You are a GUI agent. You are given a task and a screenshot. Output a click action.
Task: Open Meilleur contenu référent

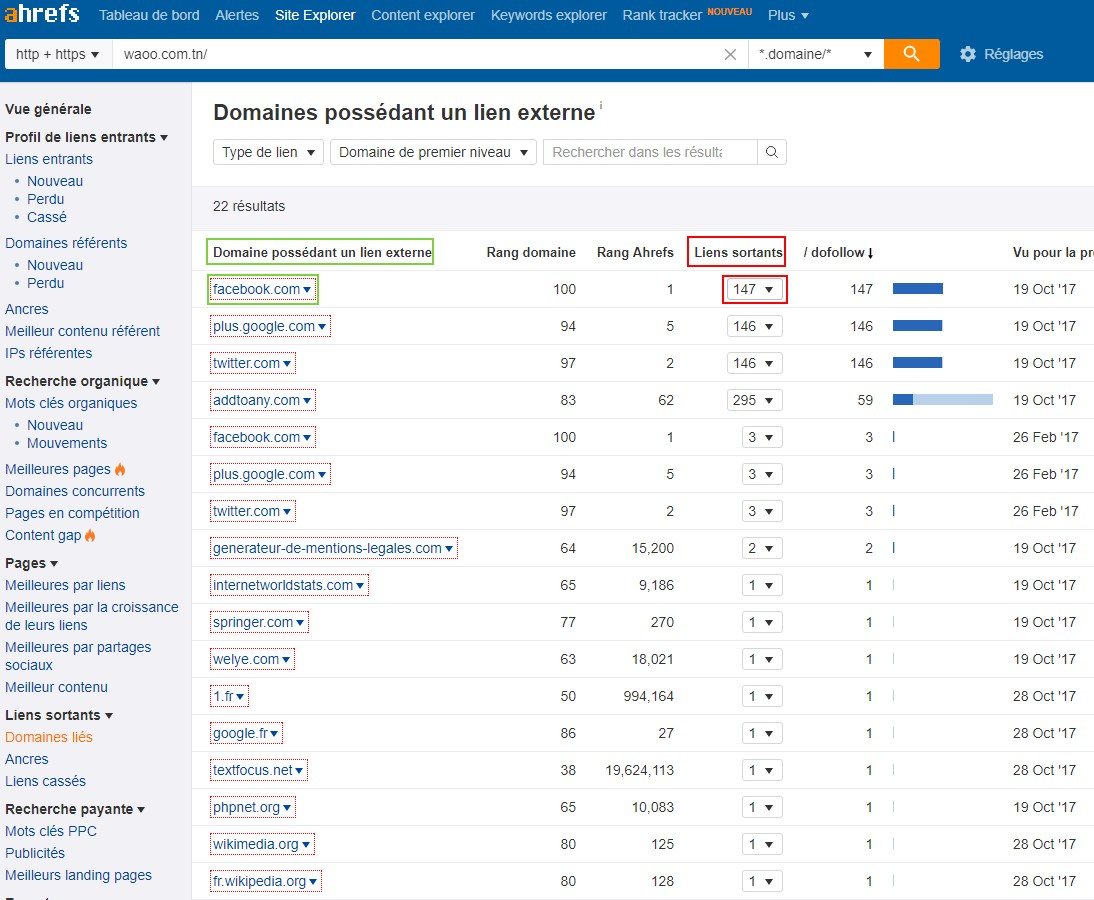[x=82, y=331]
